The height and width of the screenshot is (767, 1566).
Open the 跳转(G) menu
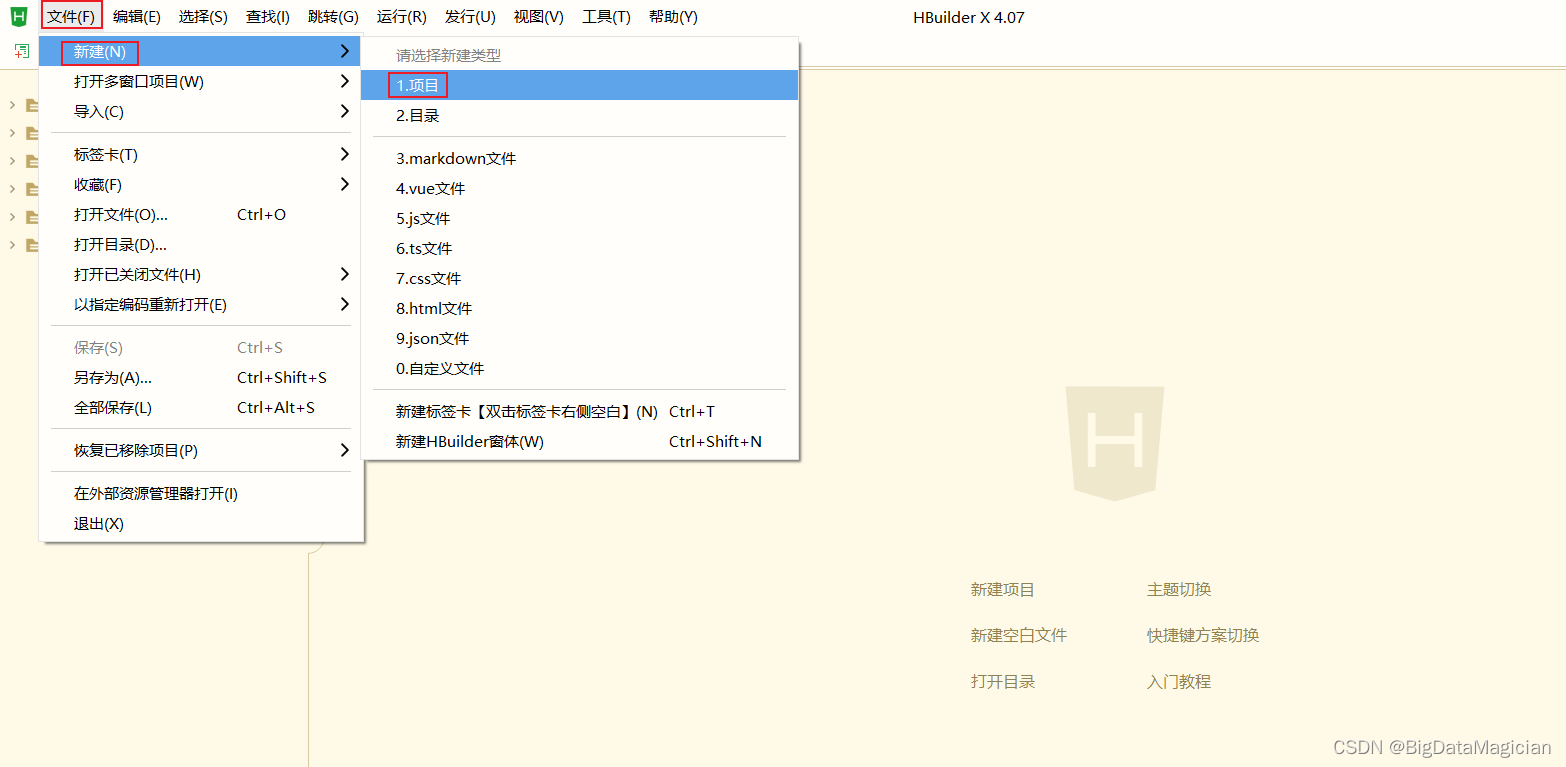click(334, 17)
